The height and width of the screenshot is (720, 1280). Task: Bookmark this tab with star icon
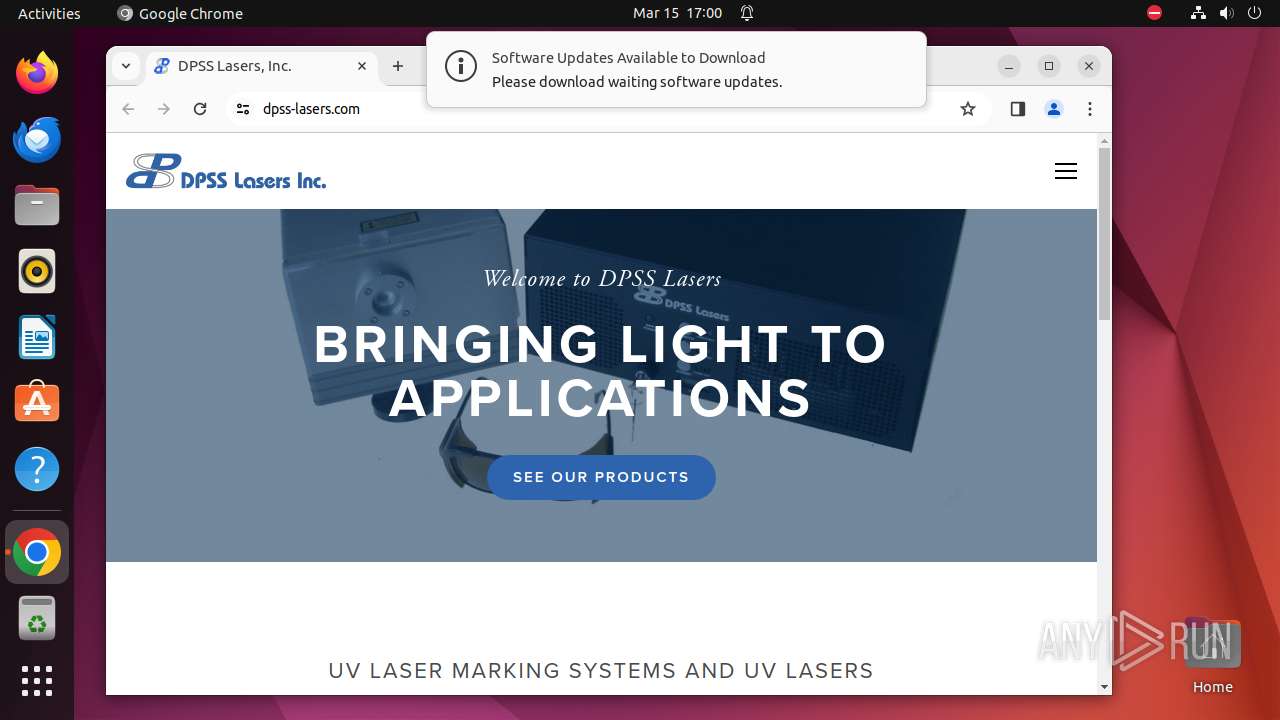(x=967, y=109)
